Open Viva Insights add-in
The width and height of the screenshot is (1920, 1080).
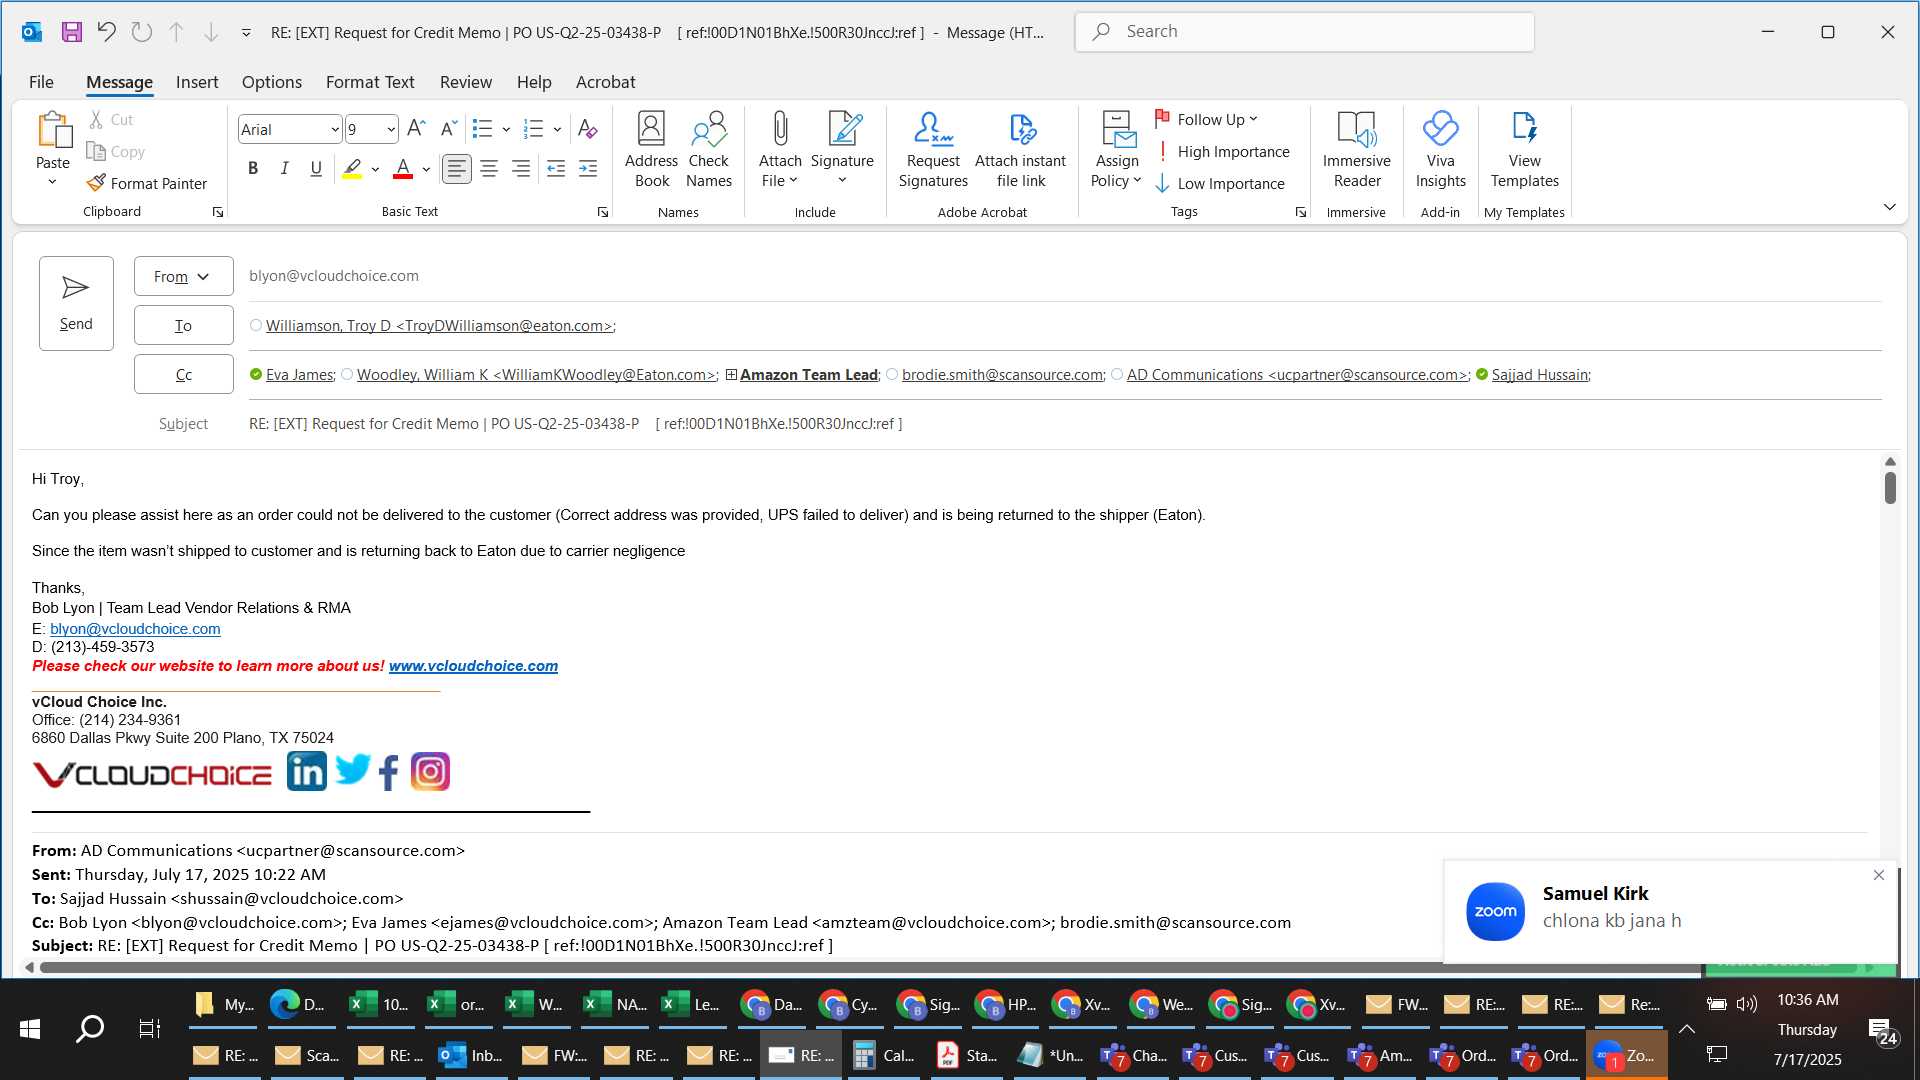pyautogui.click(x=1440, y=150)
